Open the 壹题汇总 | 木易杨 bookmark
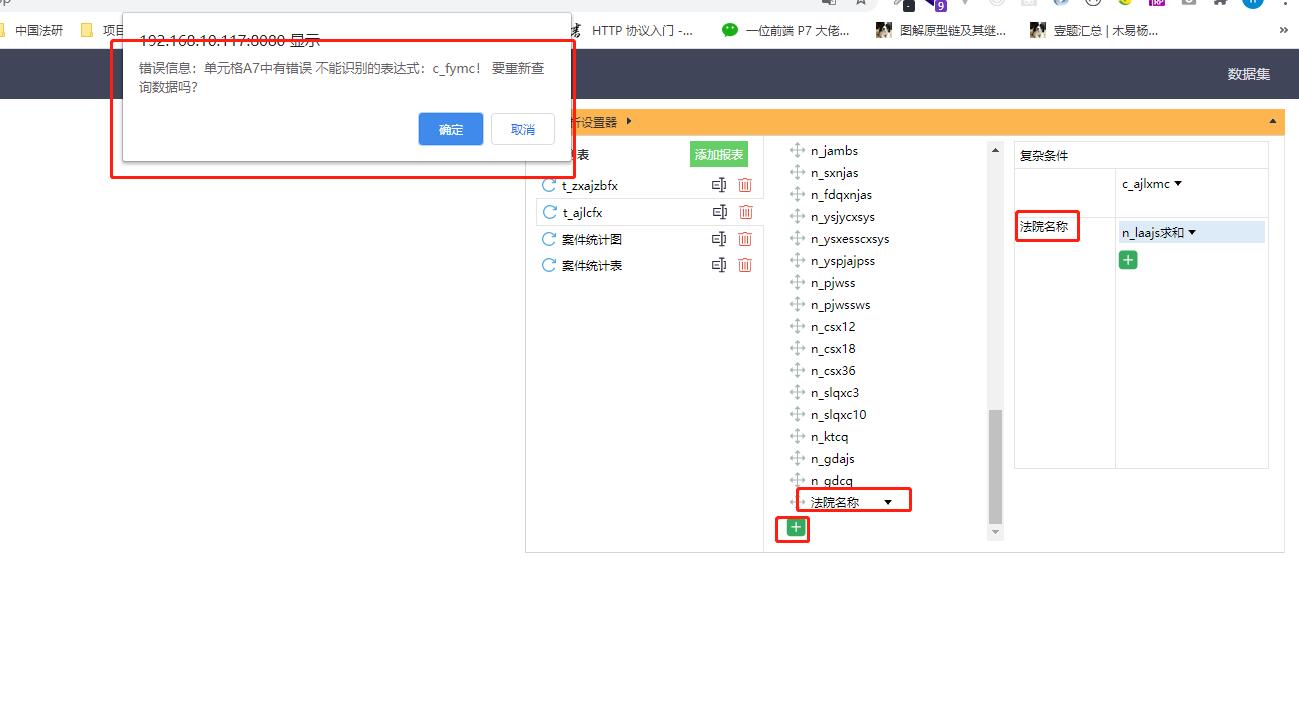Image resolution: width=1299 pixels, height=705 pixels. coord(1094,30)
